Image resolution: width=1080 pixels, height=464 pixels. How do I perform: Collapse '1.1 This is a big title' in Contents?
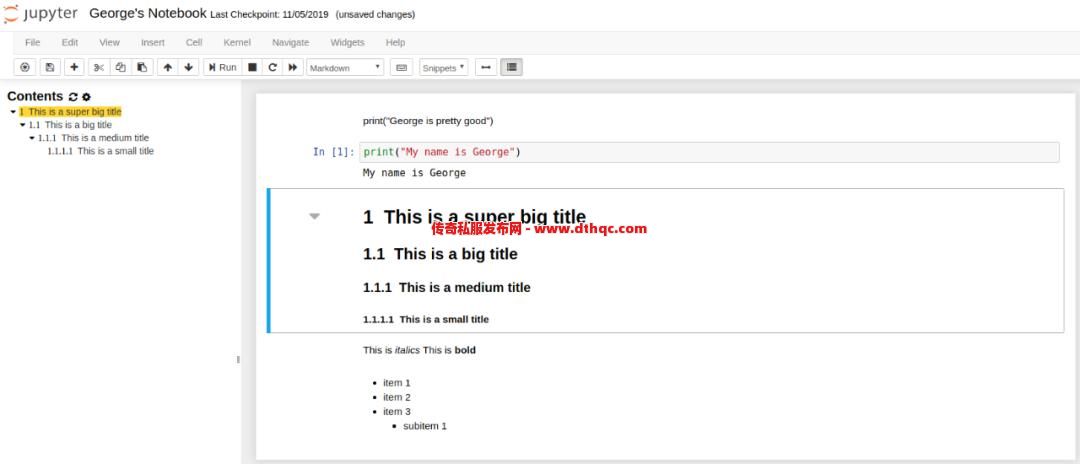23,125
